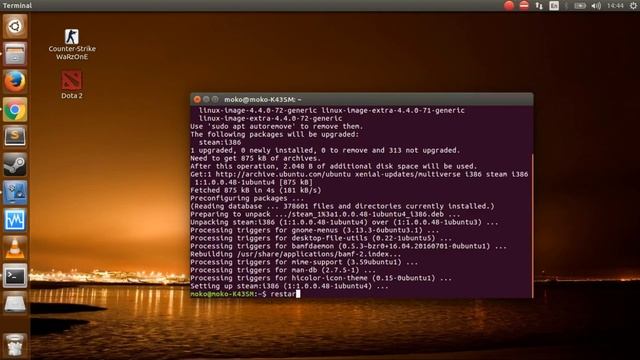Minimize the terminal window
Image resolution: width=640 pixels, height=360 pixels.
pyautogui.click(x=206, y=99)
